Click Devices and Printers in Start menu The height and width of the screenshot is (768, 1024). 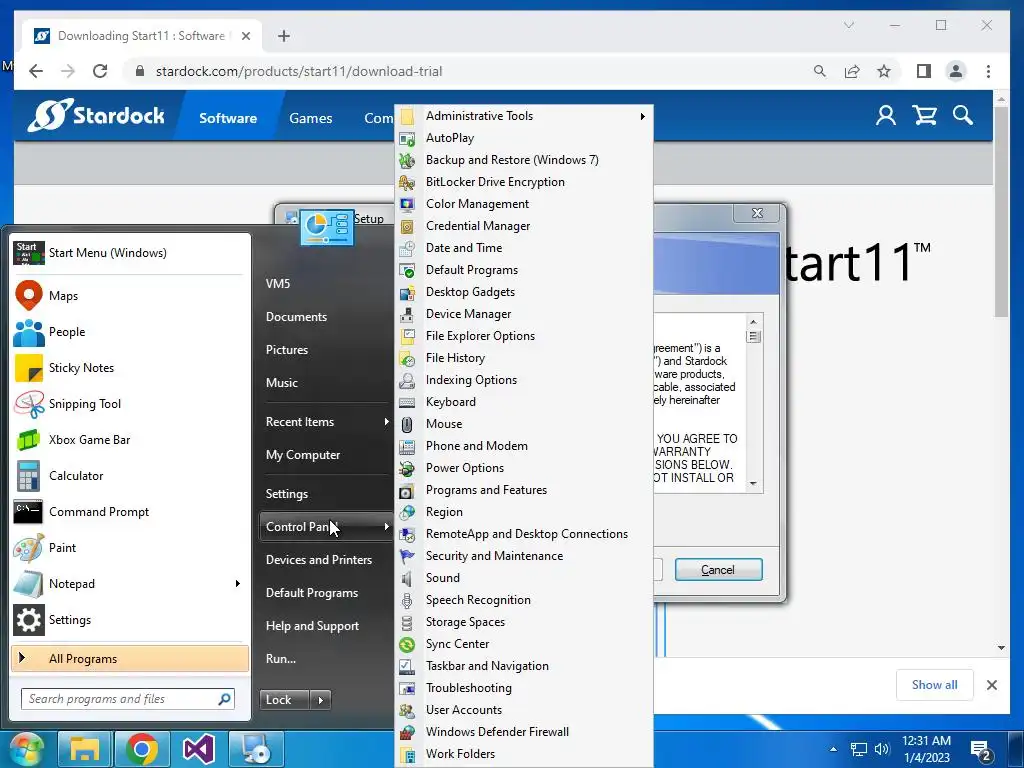pos(319,560)
